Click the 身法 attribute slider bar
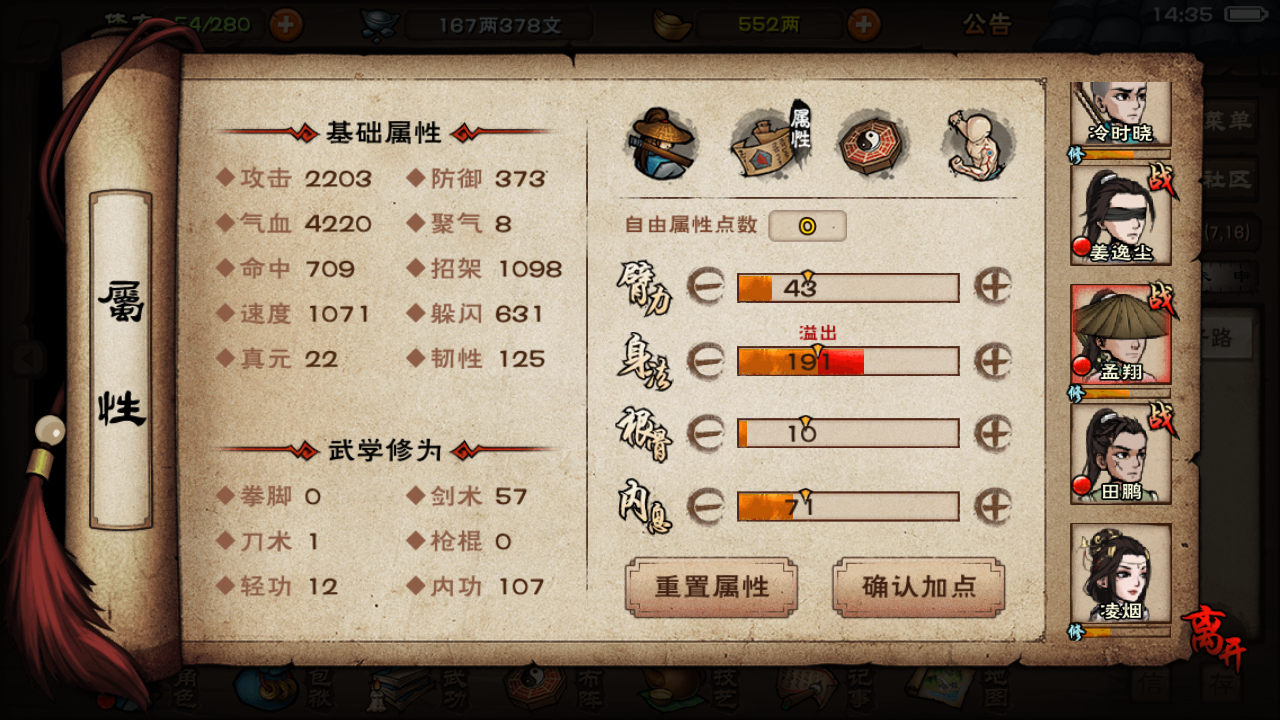Screen dimensions: 1280x720 click(848, 360)
